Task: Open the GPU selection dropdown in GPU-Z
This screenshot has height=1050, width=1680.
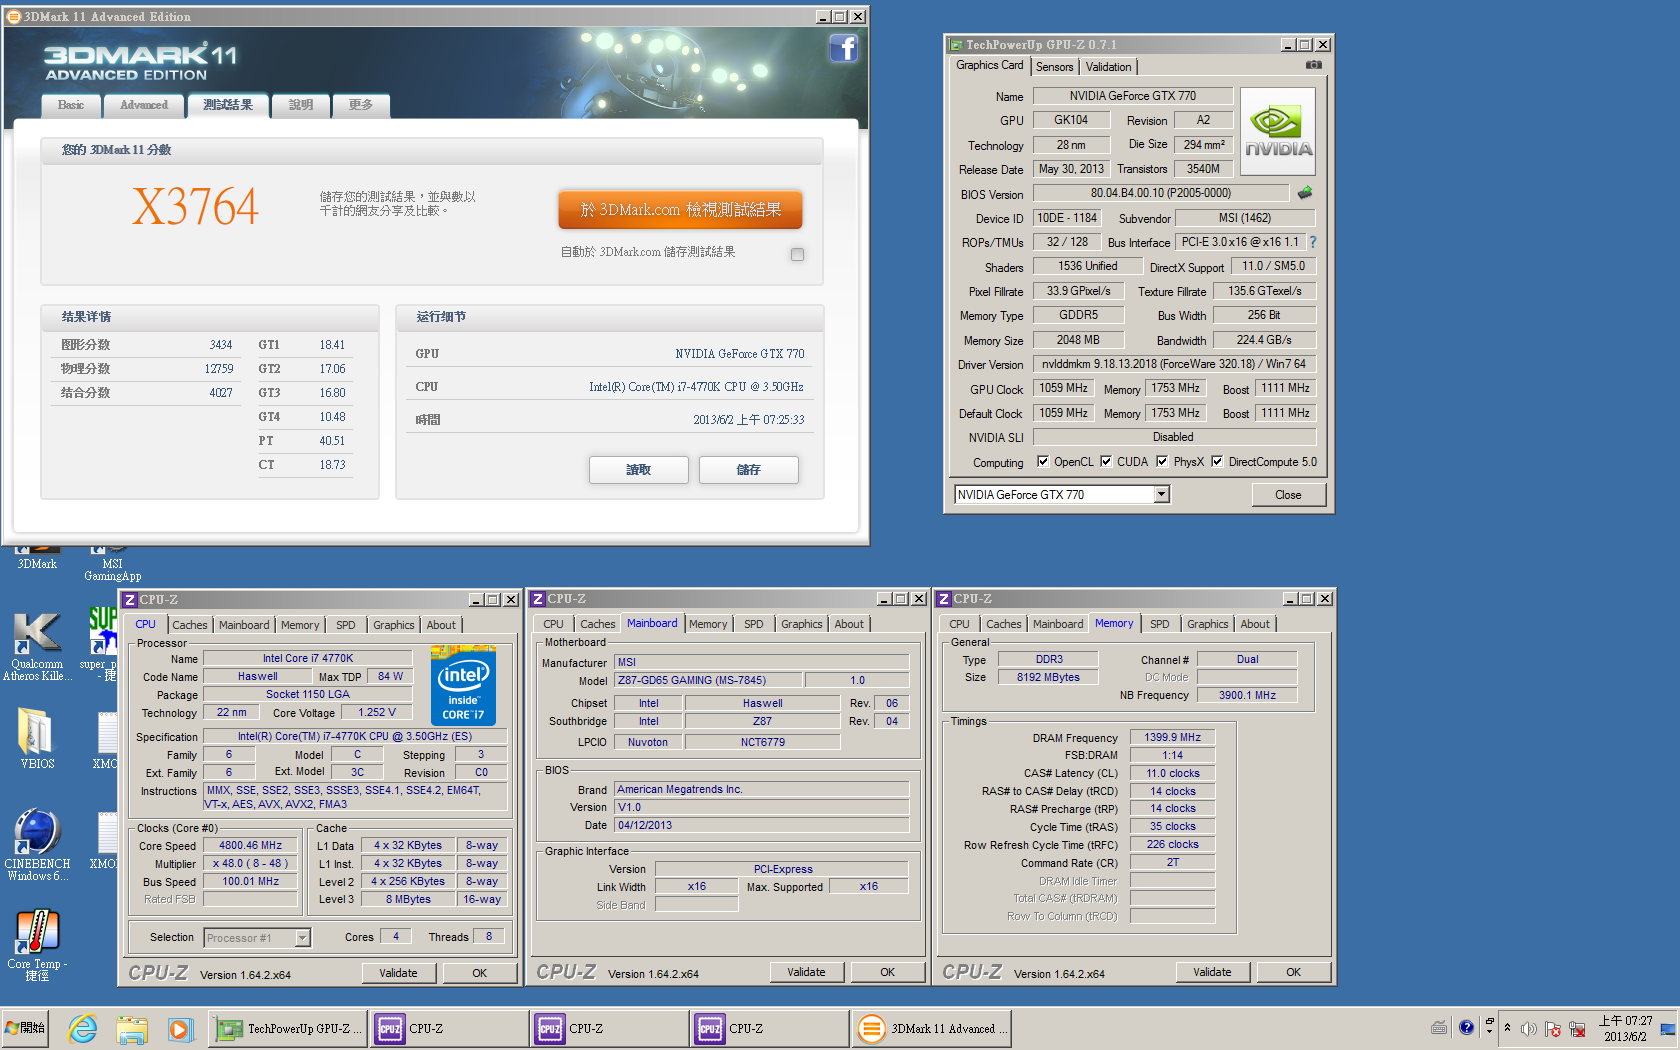Action: 1161,494
